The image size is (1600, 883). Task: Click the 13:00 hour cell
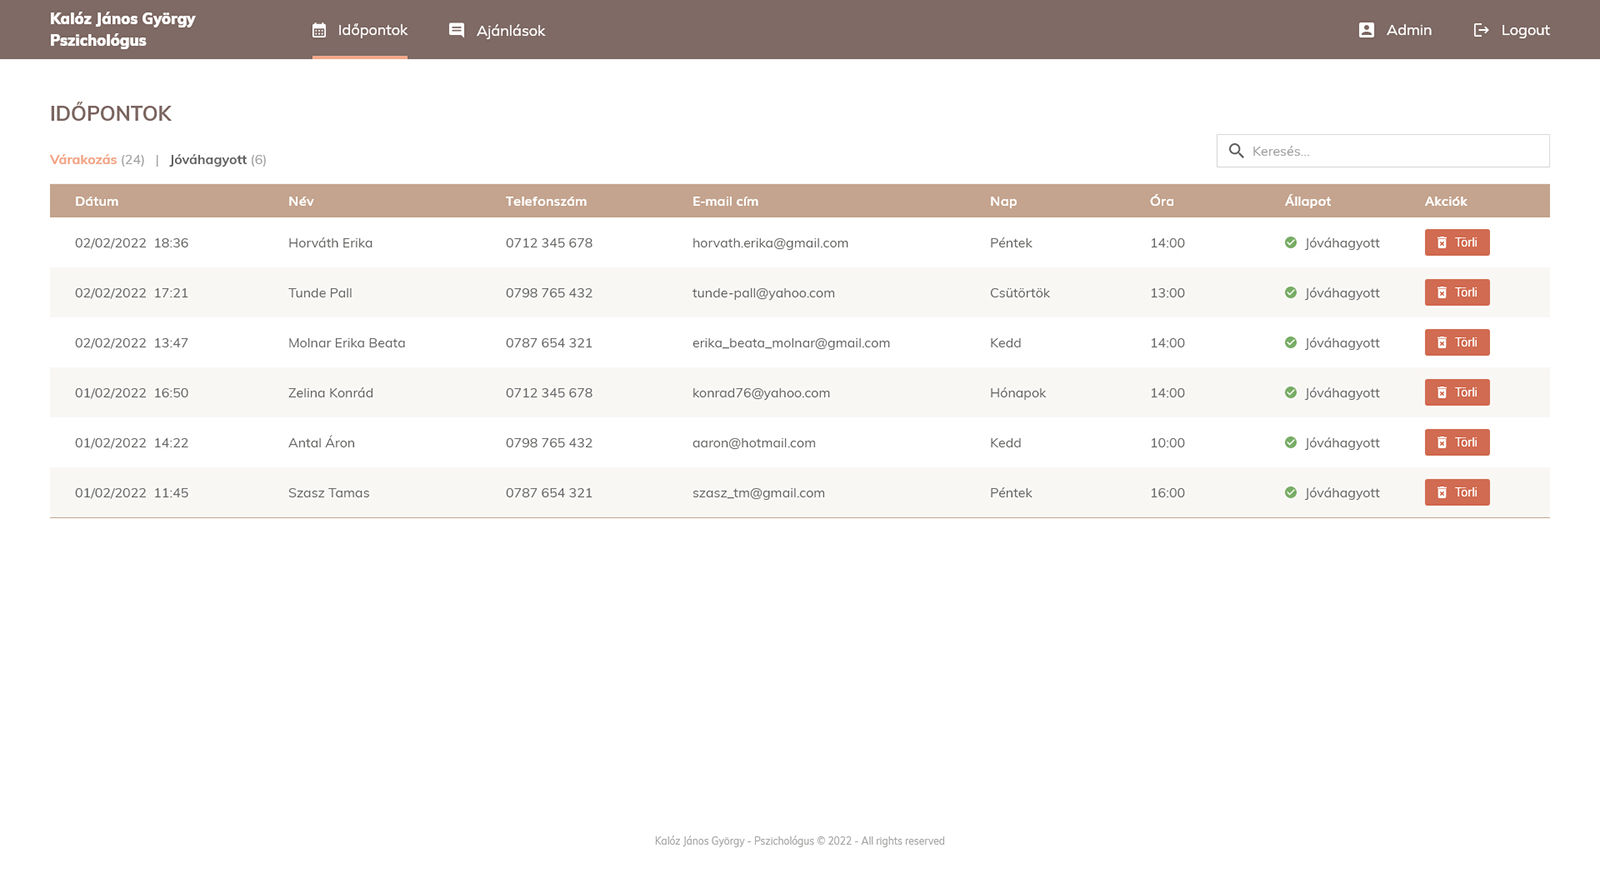click(x=1167, y=293)
